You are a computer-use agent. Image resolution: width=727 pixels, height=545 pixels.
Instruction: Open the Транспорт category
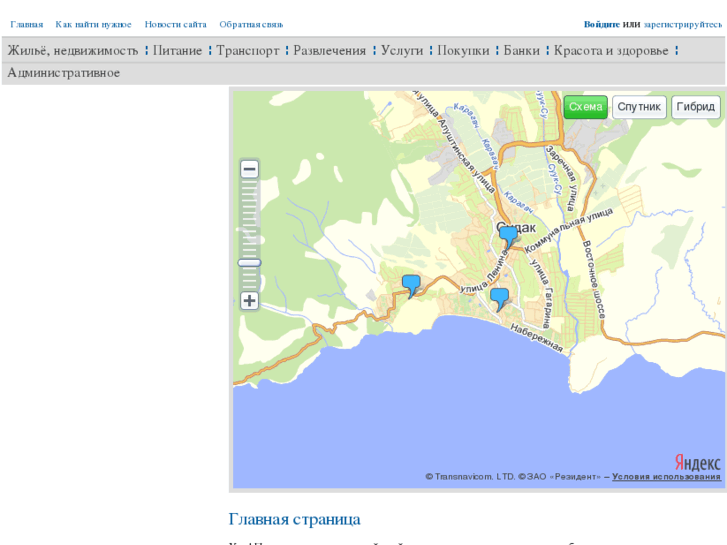248,51
